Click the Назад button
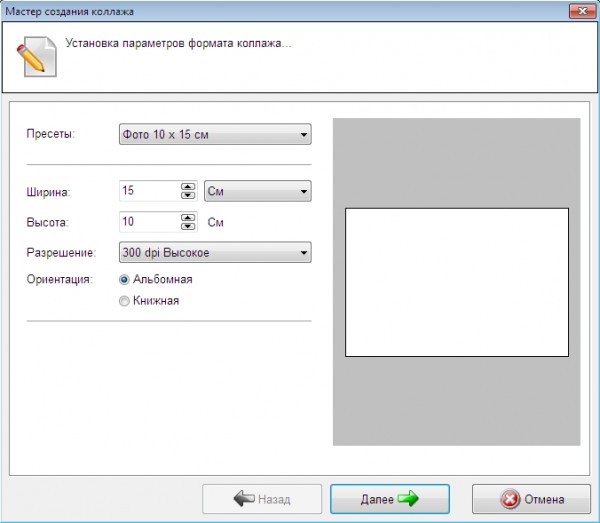 (x=262, y=499)
